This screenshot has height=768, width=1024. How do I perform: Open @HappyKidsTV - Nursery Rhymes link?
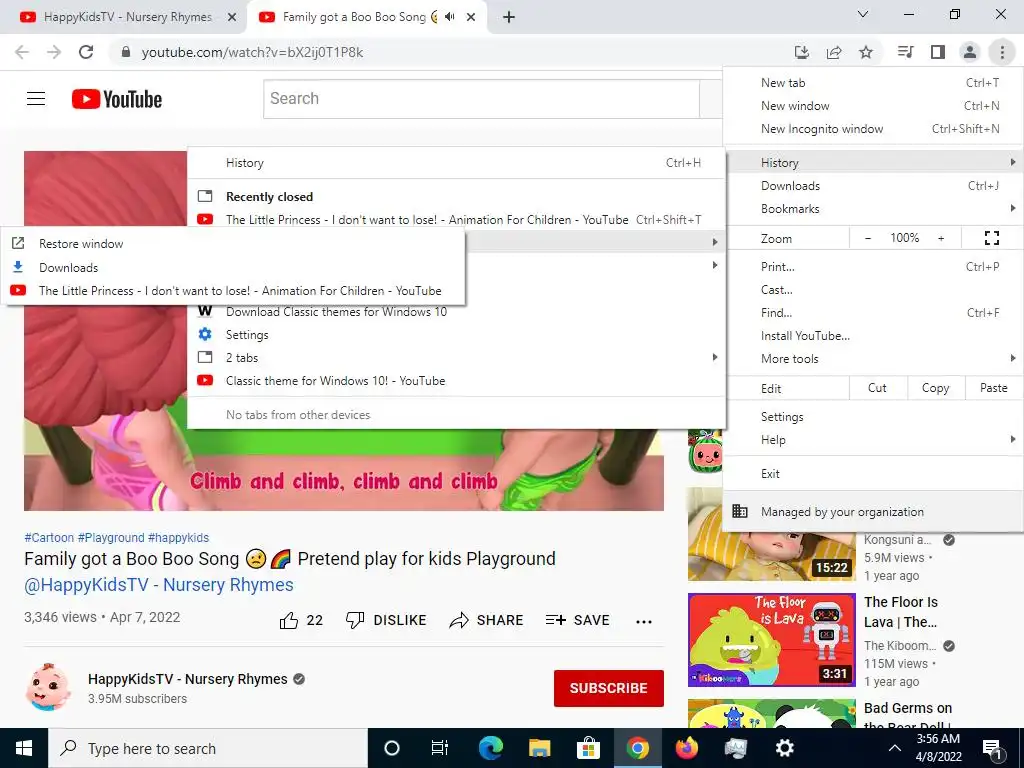[x=159, y=584]
